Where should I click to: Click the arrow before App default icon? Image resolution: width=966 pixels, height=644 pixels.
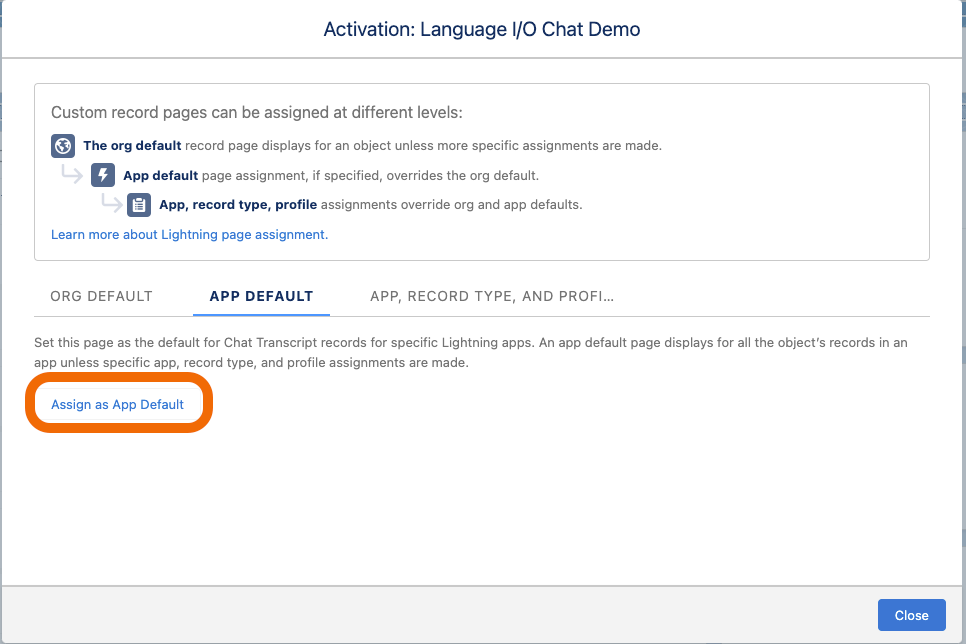72,174
